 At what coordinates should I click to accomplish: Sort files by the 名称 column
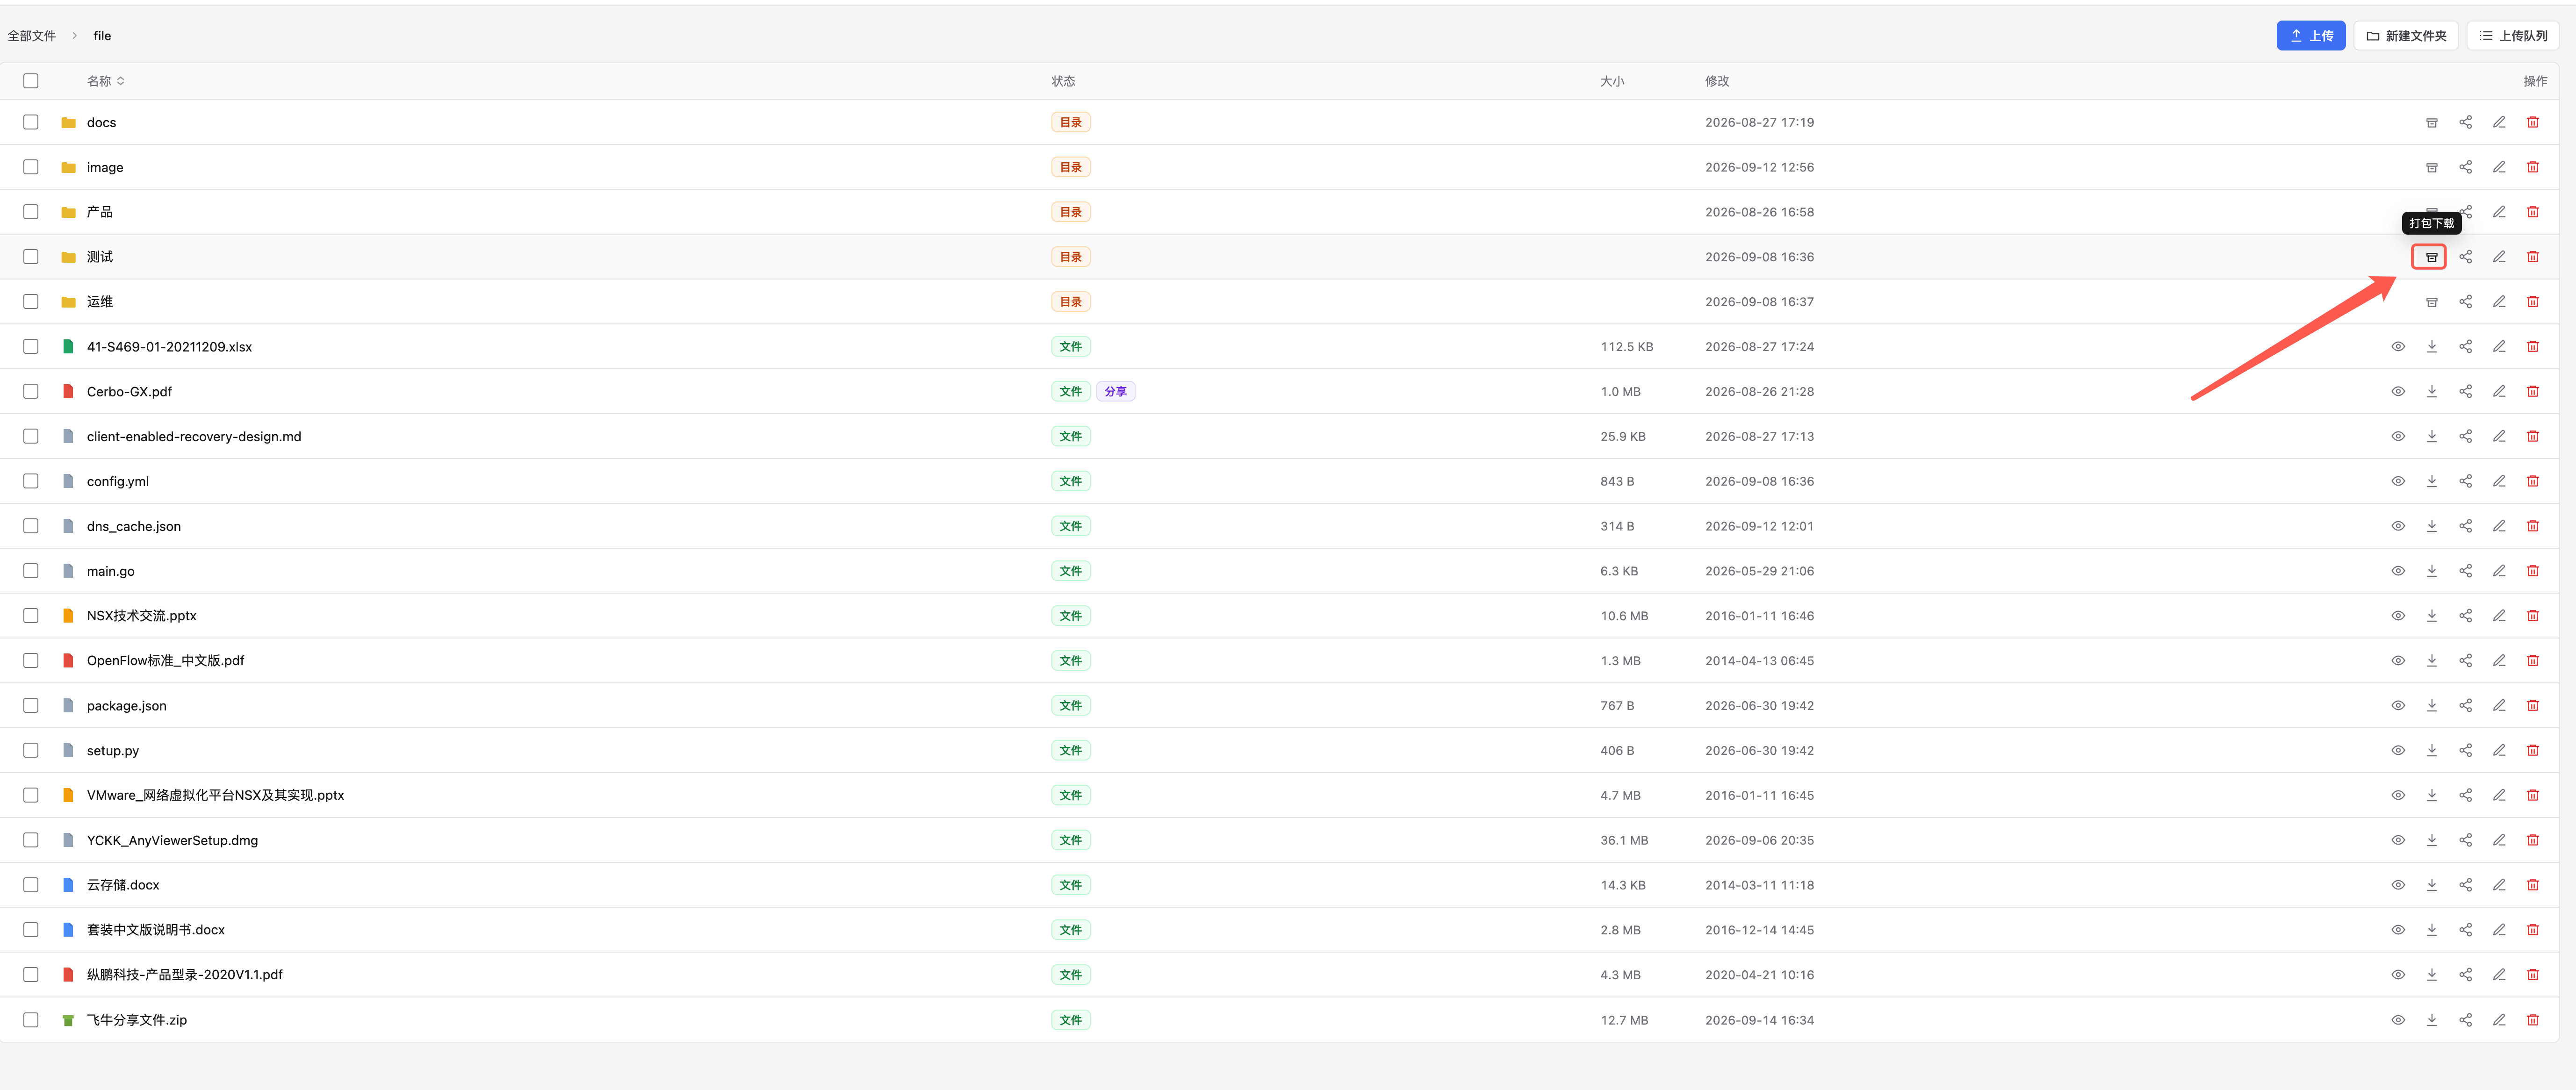coord(106,81)
